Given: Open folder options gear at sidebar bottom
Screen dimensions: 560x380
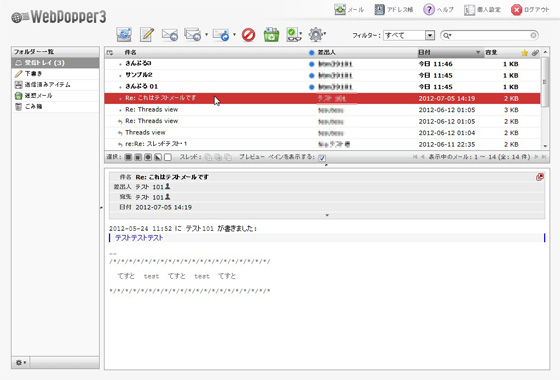Looking at the screenshot, I should pyautogui.click(x=21, y=363).
